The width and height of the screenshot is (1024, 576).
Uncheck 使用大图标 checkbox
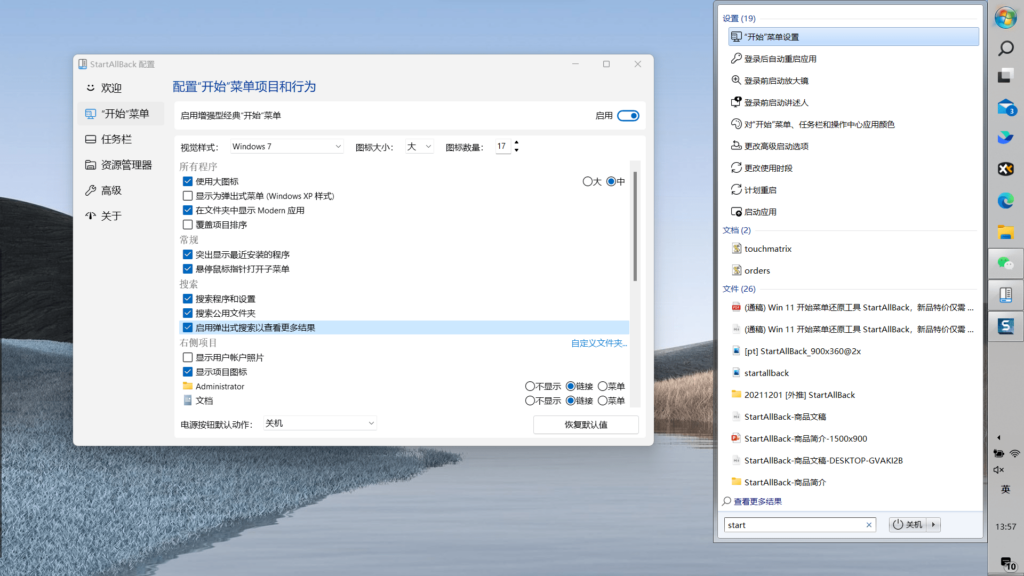(187, 182)
